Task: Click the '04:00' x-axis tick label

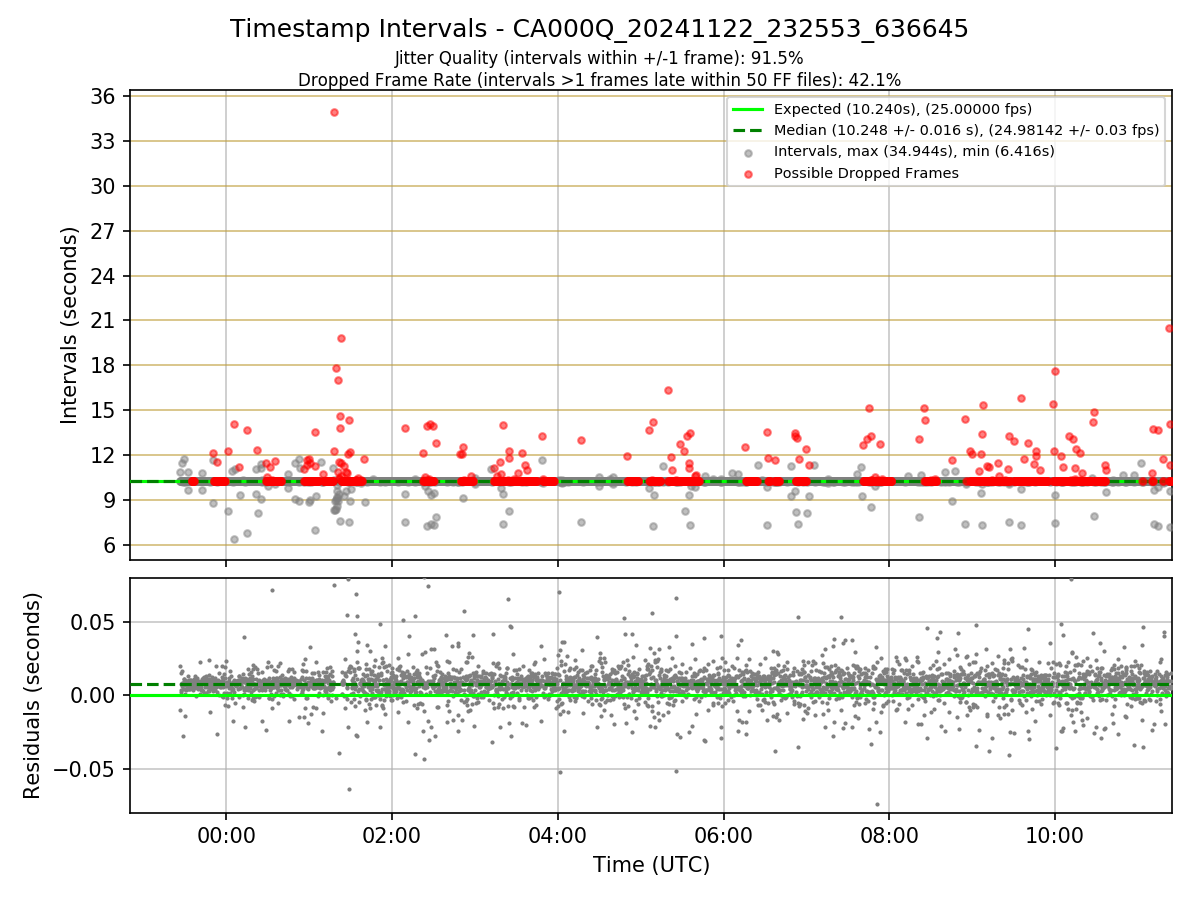Action: [x=558, y=835]
